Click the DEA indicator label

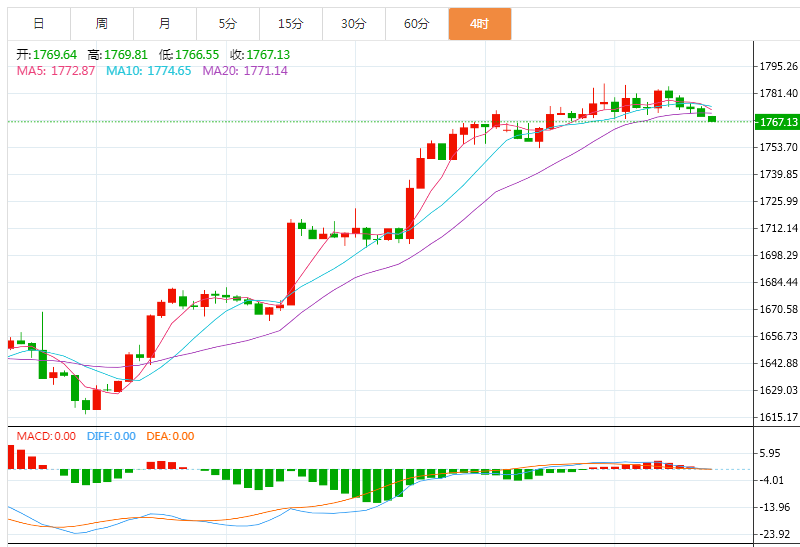[170, 436]
